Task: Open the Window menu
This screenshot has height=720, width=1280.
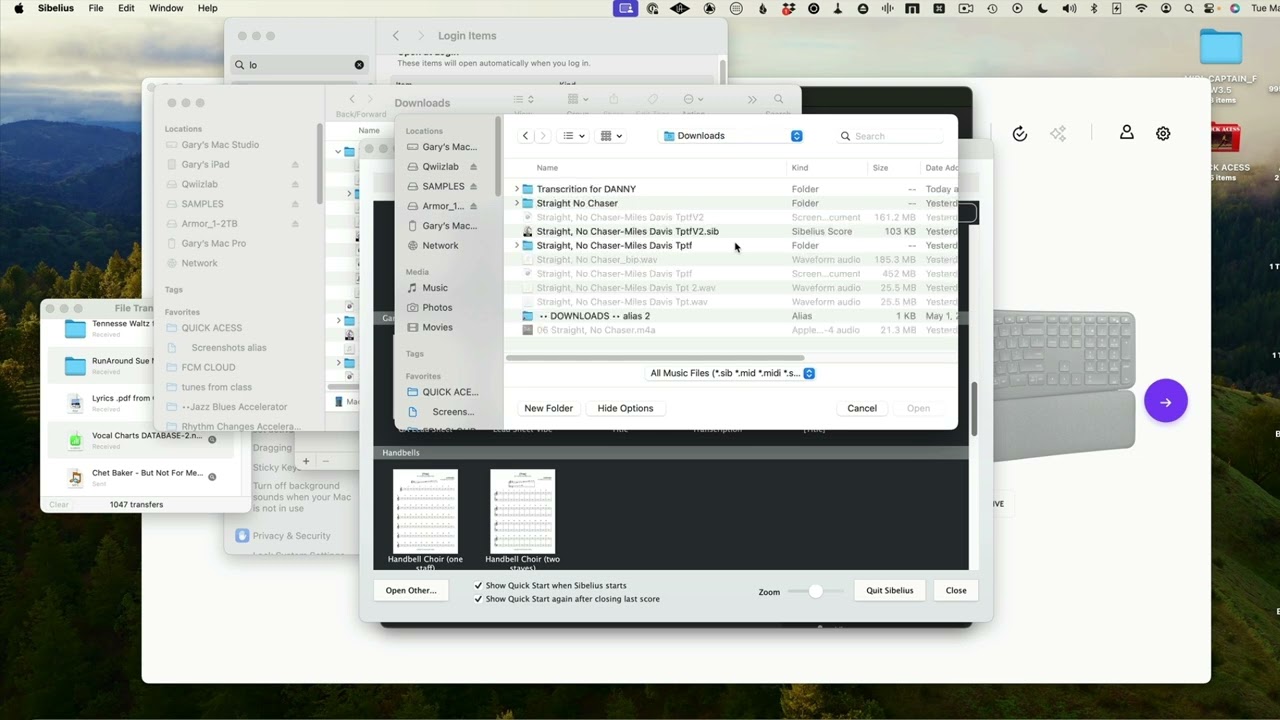Action: coord(166,8)
